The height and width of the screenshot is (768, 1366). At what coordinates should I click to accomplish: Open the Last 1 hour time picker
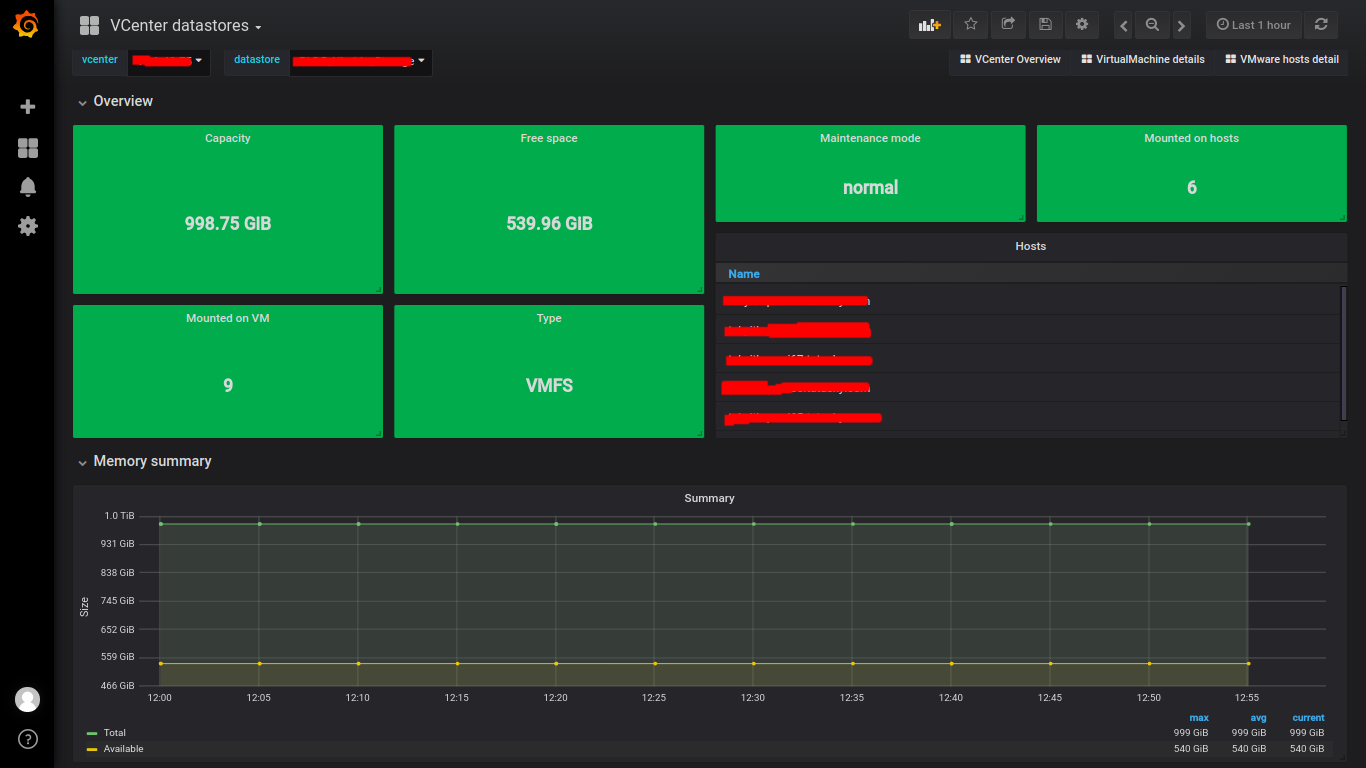pyautogui.click(x=1254, y=25)
